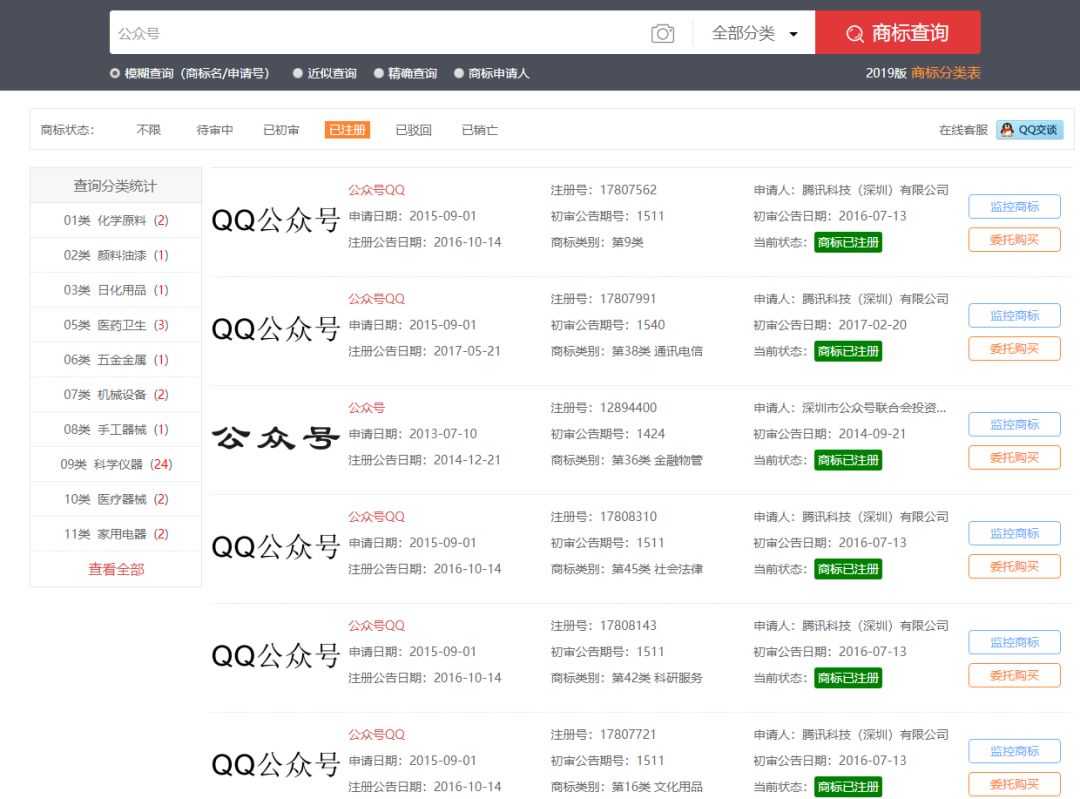The image size is (1080, 799).
Task: Click the text 第45类 社会法律
Action: pyautogui.click(x=657, y=569)
